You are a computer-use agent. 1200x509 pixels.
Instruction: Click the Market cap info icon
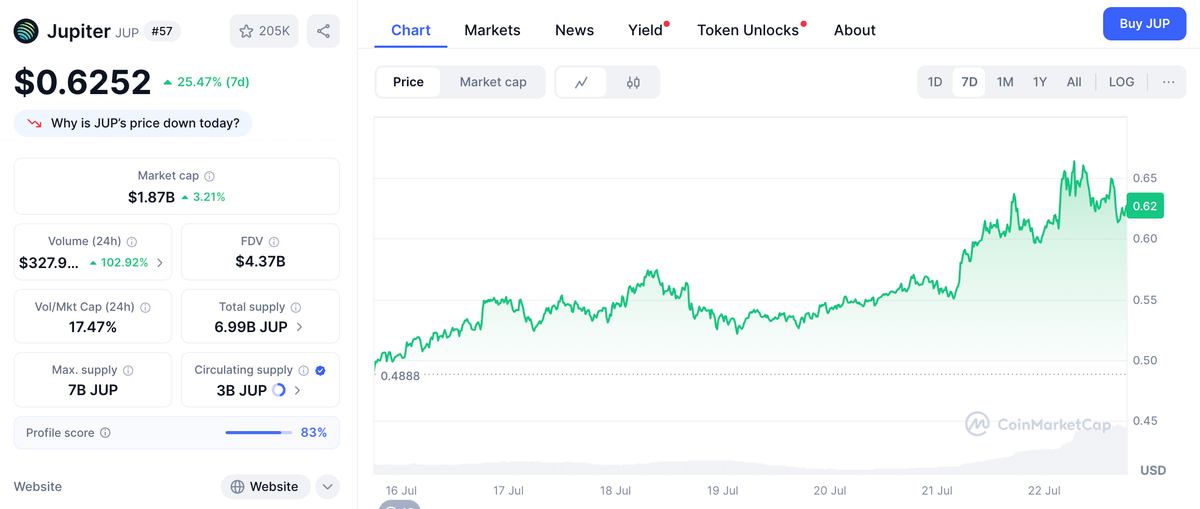(x=209, y=176)
